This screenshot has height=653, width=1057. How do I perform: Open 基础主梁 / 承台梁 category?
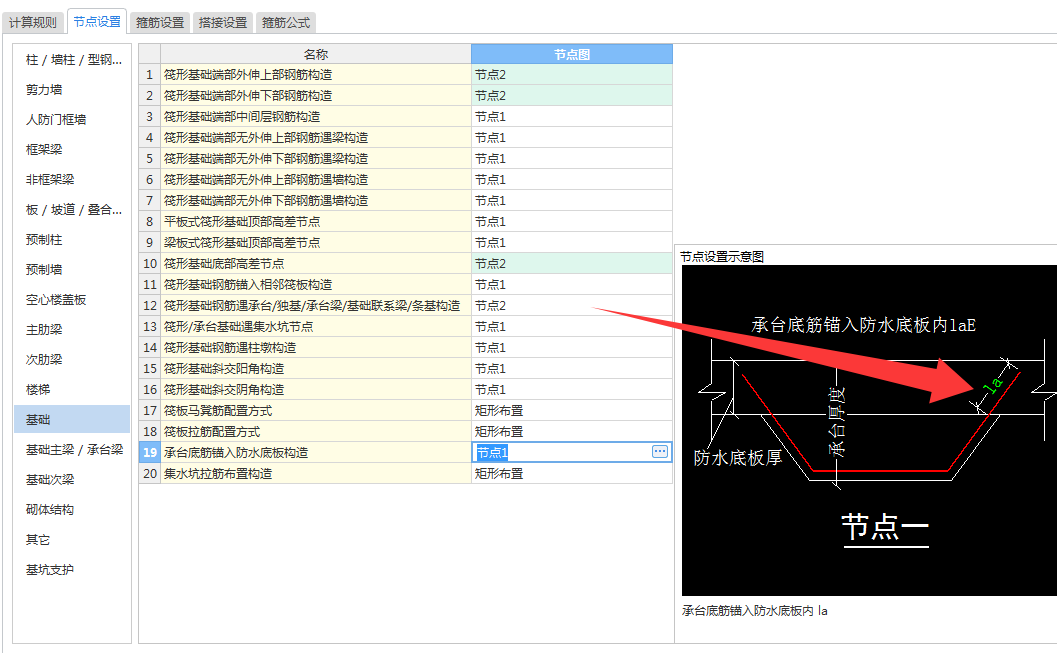point(73,449)
